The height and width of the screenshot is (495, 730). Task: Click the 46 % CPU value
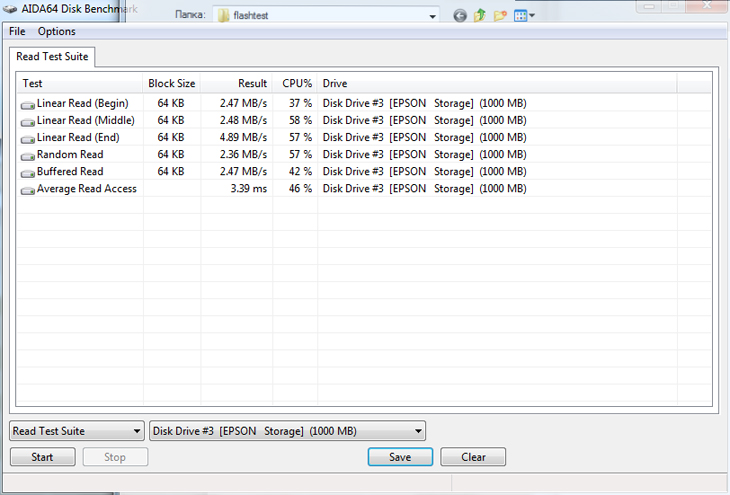click(300, 189)
